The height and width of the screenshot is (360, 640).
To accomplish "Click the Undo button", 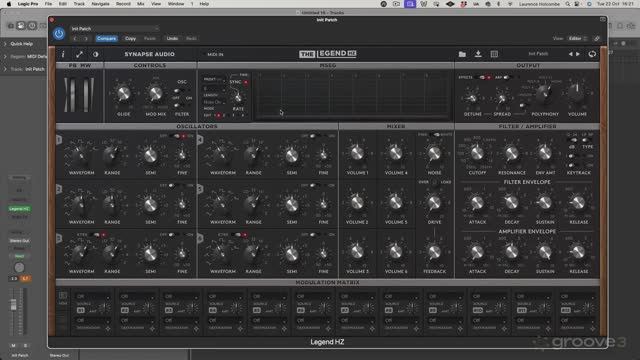I will click(x=172, y=38).
